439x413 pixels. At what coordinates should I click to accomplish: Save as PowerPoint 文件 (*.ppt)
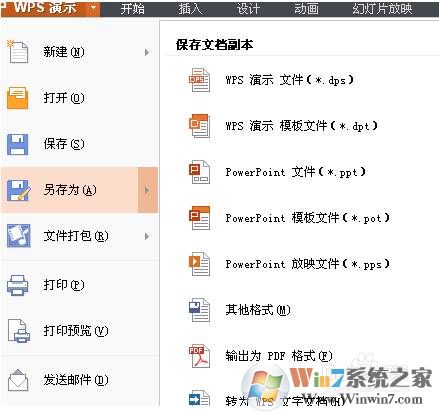[x=295, y=172]
